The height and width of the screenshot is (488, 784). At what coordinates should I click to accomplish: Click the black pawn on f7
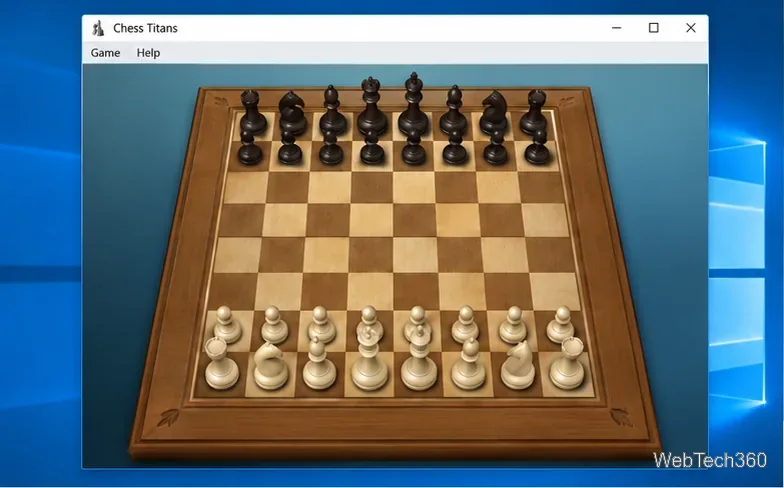pyautogui.click(x=455, y=148)
